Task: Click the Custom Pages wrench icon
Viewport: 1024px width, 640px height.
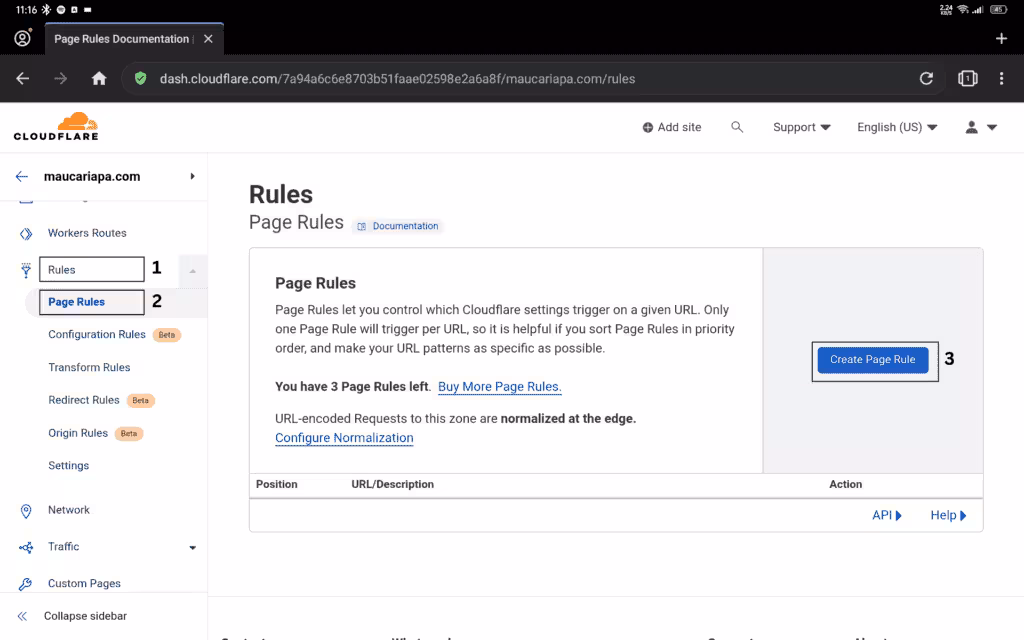Action: pyautogui.click(x=25, y=584)
